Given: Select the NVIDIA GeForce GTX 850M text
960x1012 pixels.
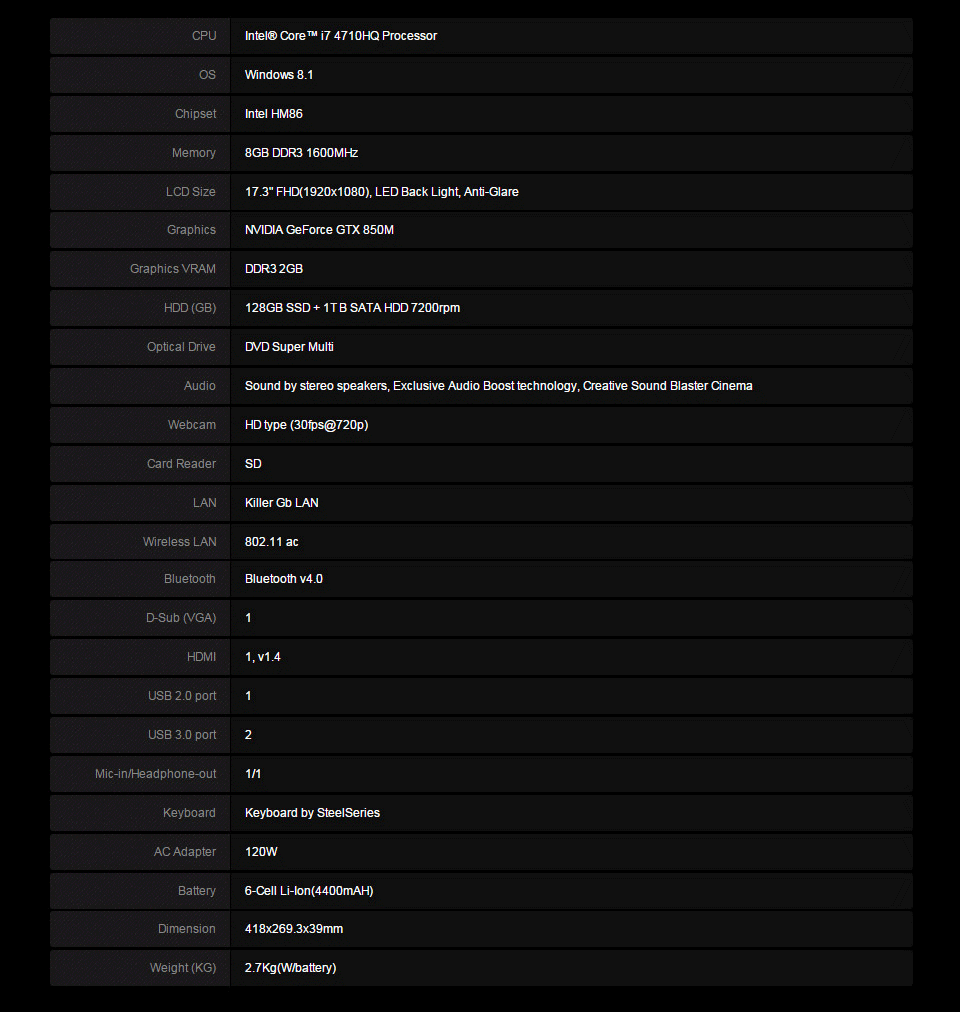Looking at the screenshot, I should pos(319,230).
